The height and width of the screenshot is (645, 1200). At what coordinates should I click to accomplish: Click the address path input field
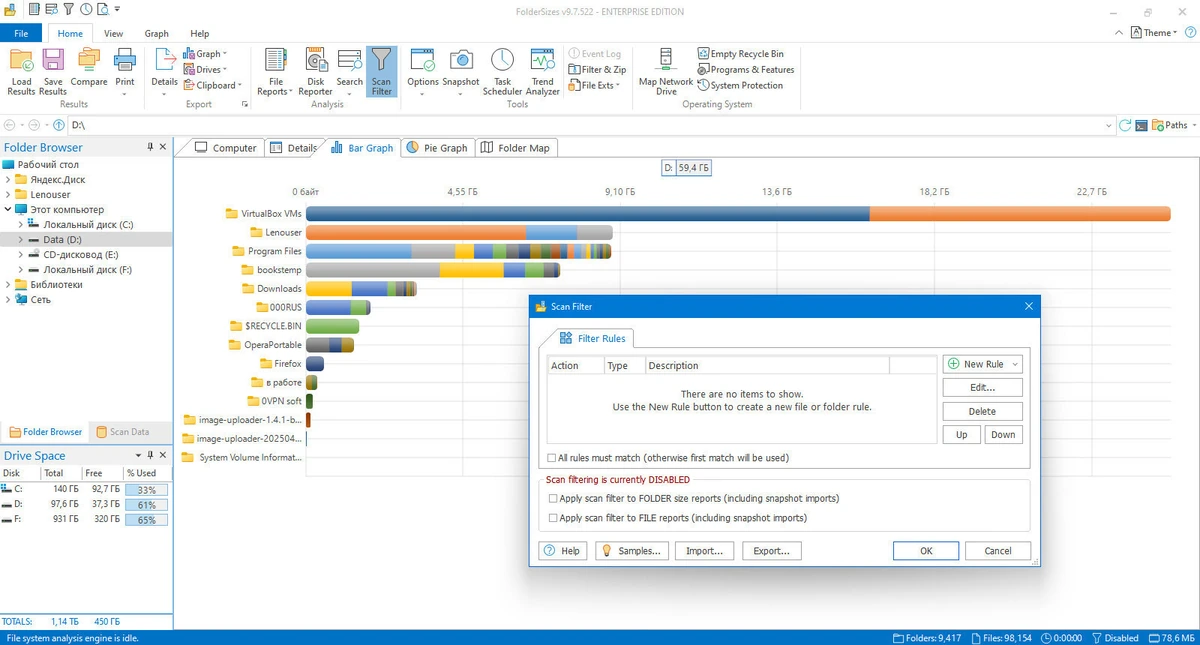point(590,125)
